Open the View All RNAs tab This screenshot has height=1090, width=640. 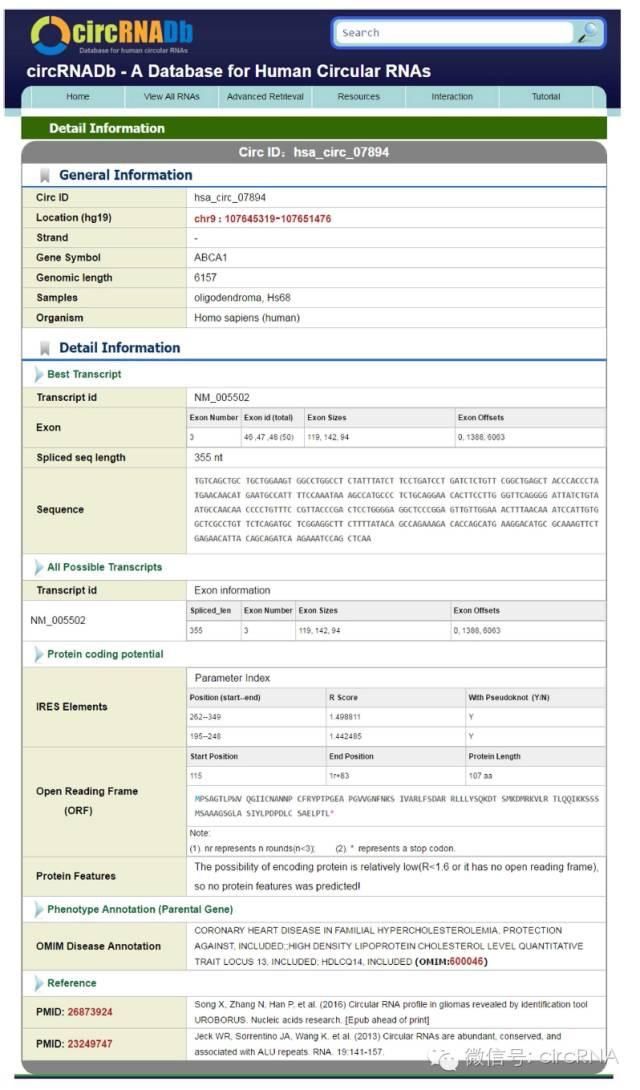coord(171,97)
